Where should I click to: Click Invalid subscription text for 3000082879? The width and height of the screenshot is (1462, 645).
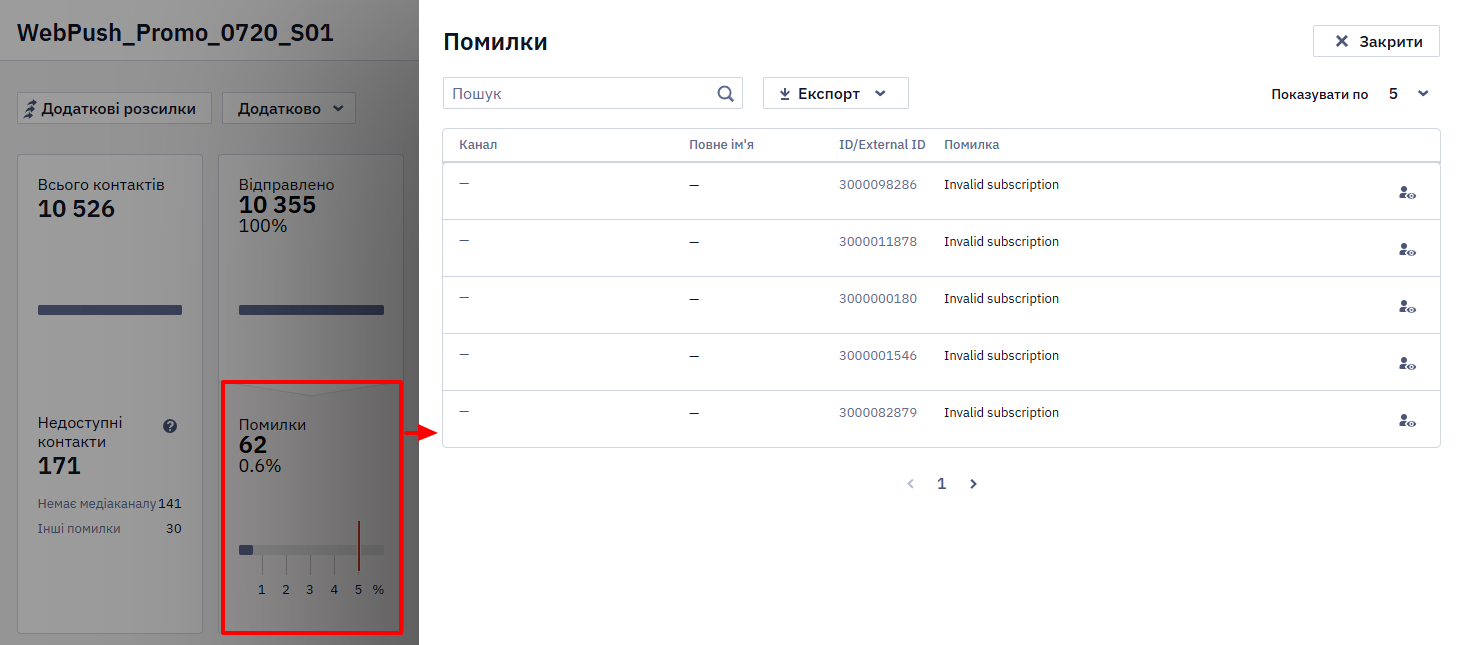(x=1001, y=413)
